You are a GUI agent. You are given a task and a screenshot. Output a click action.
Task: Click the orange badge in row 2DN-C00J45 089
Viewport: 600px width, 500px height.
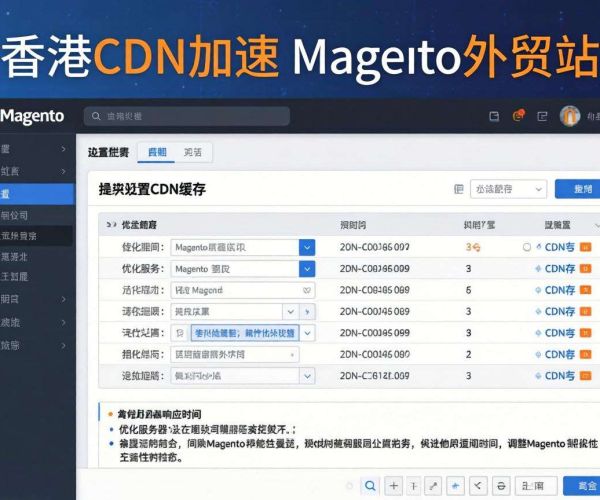click(x=585, y=312)
